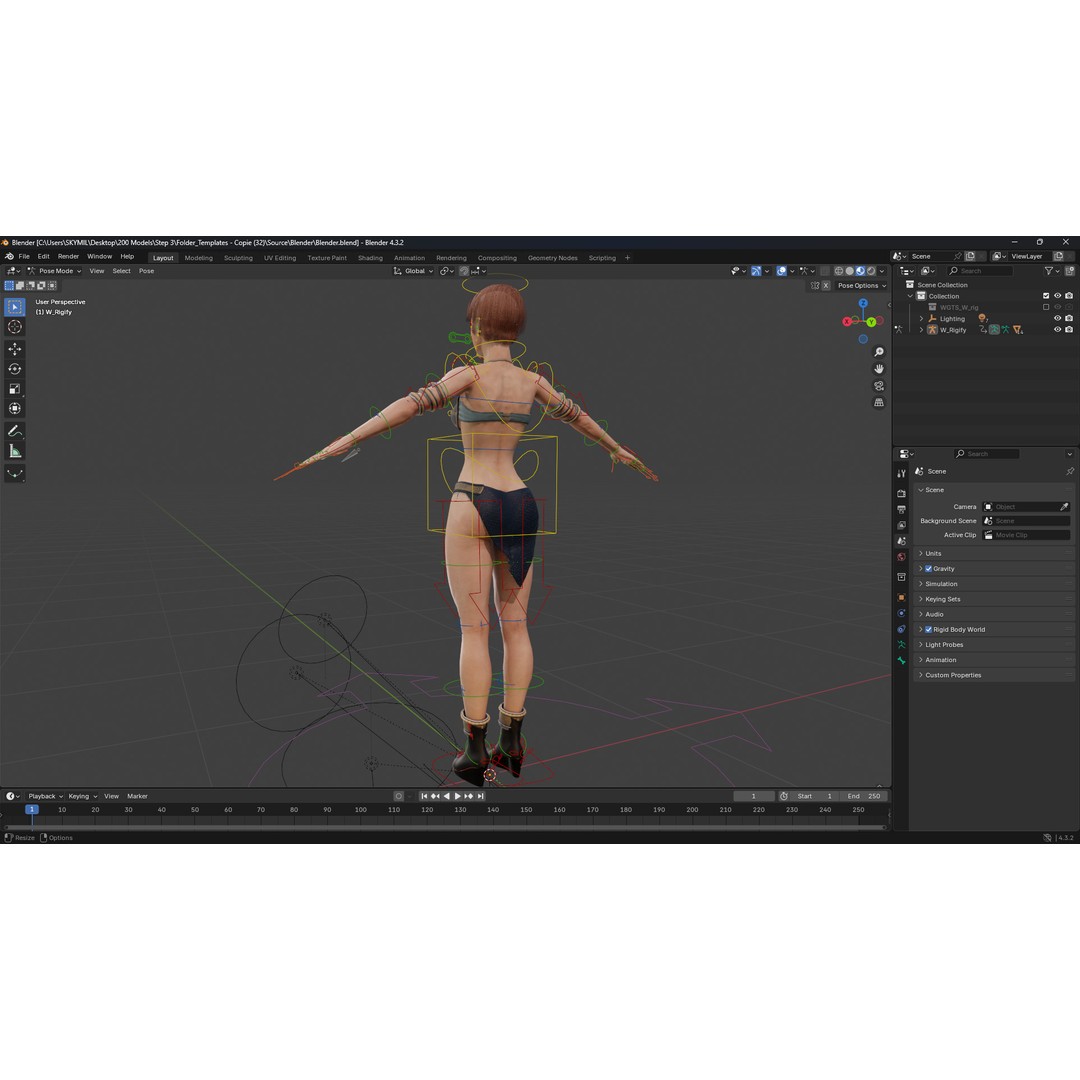Switch to the UV Editing workspace tab
The height and width of the screenshot is (1080, 1080).
coord(280,258)
